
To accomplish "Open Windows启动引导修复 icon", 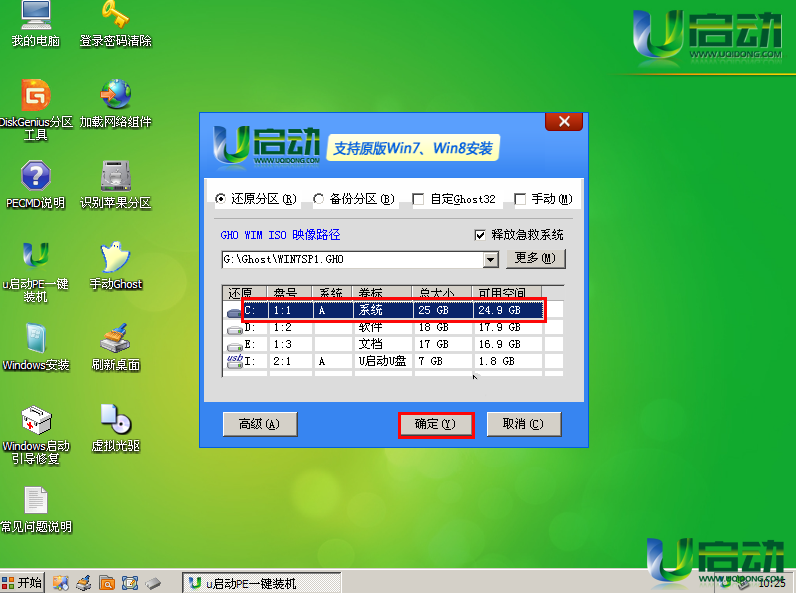I will click(x=36, y=421).
